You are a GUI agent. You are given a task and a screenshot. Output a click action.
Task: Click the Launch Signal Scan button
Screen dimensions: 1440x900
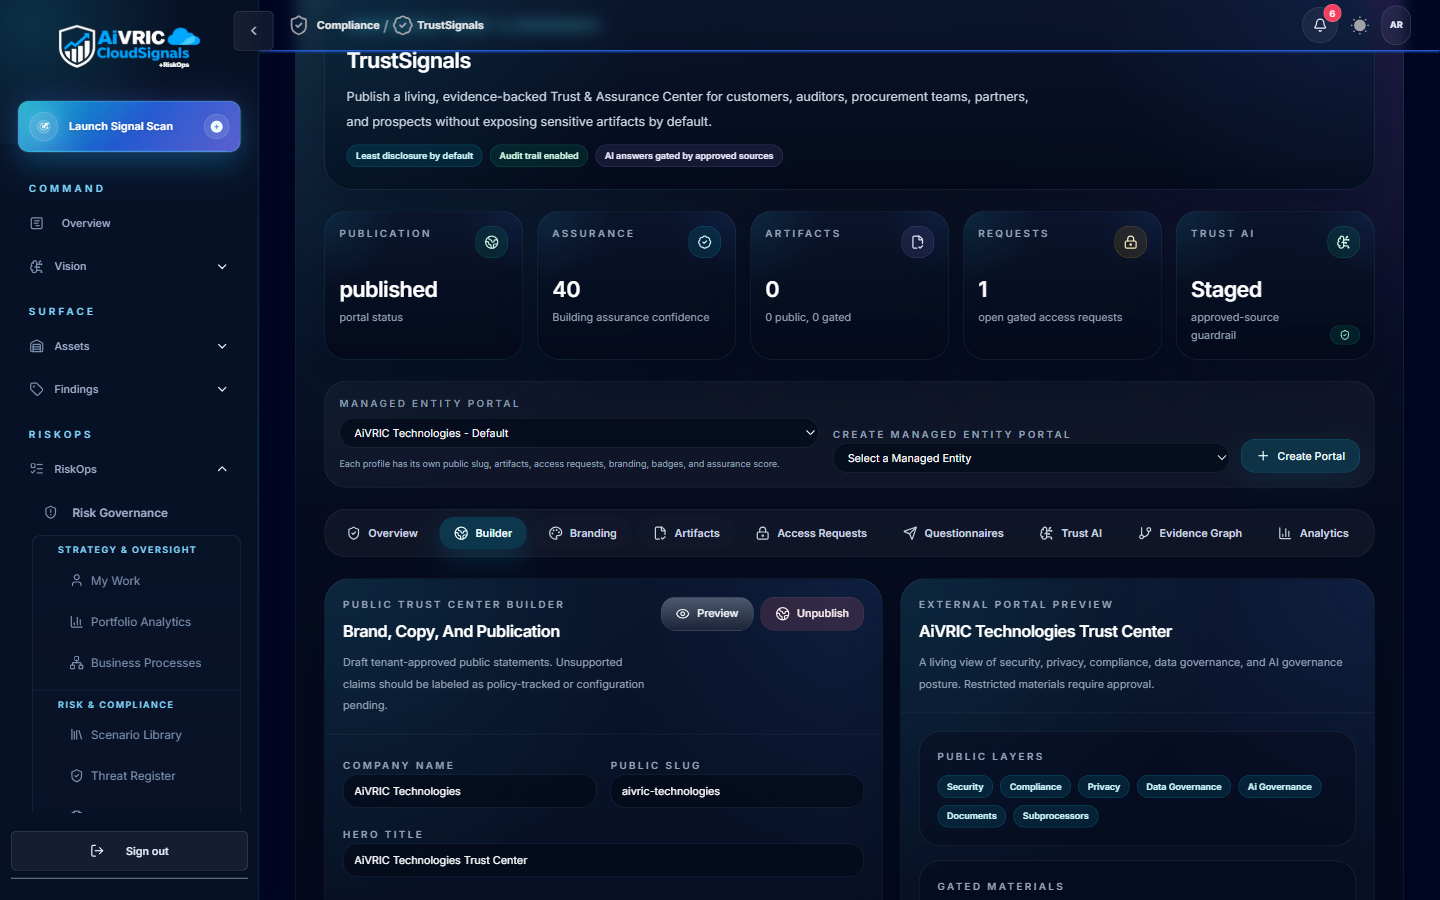[x=129, y=126]
